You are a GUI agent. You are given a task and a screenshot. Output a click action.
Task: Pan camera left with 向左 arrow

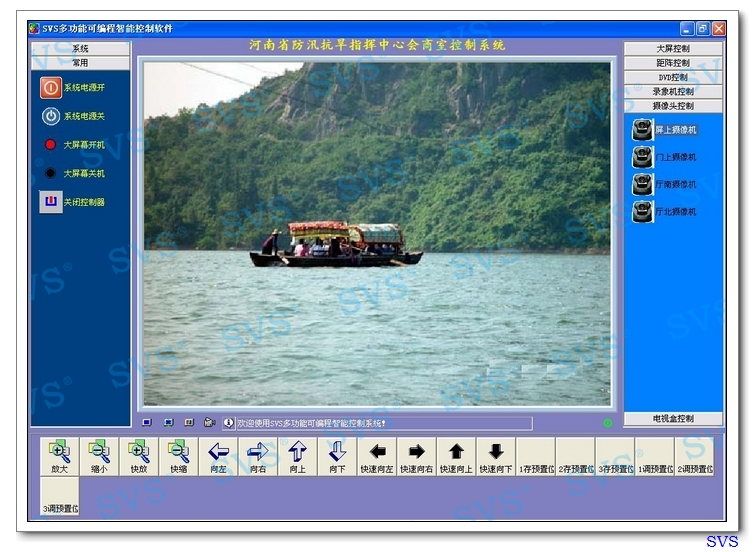click(x=218, y=456)
